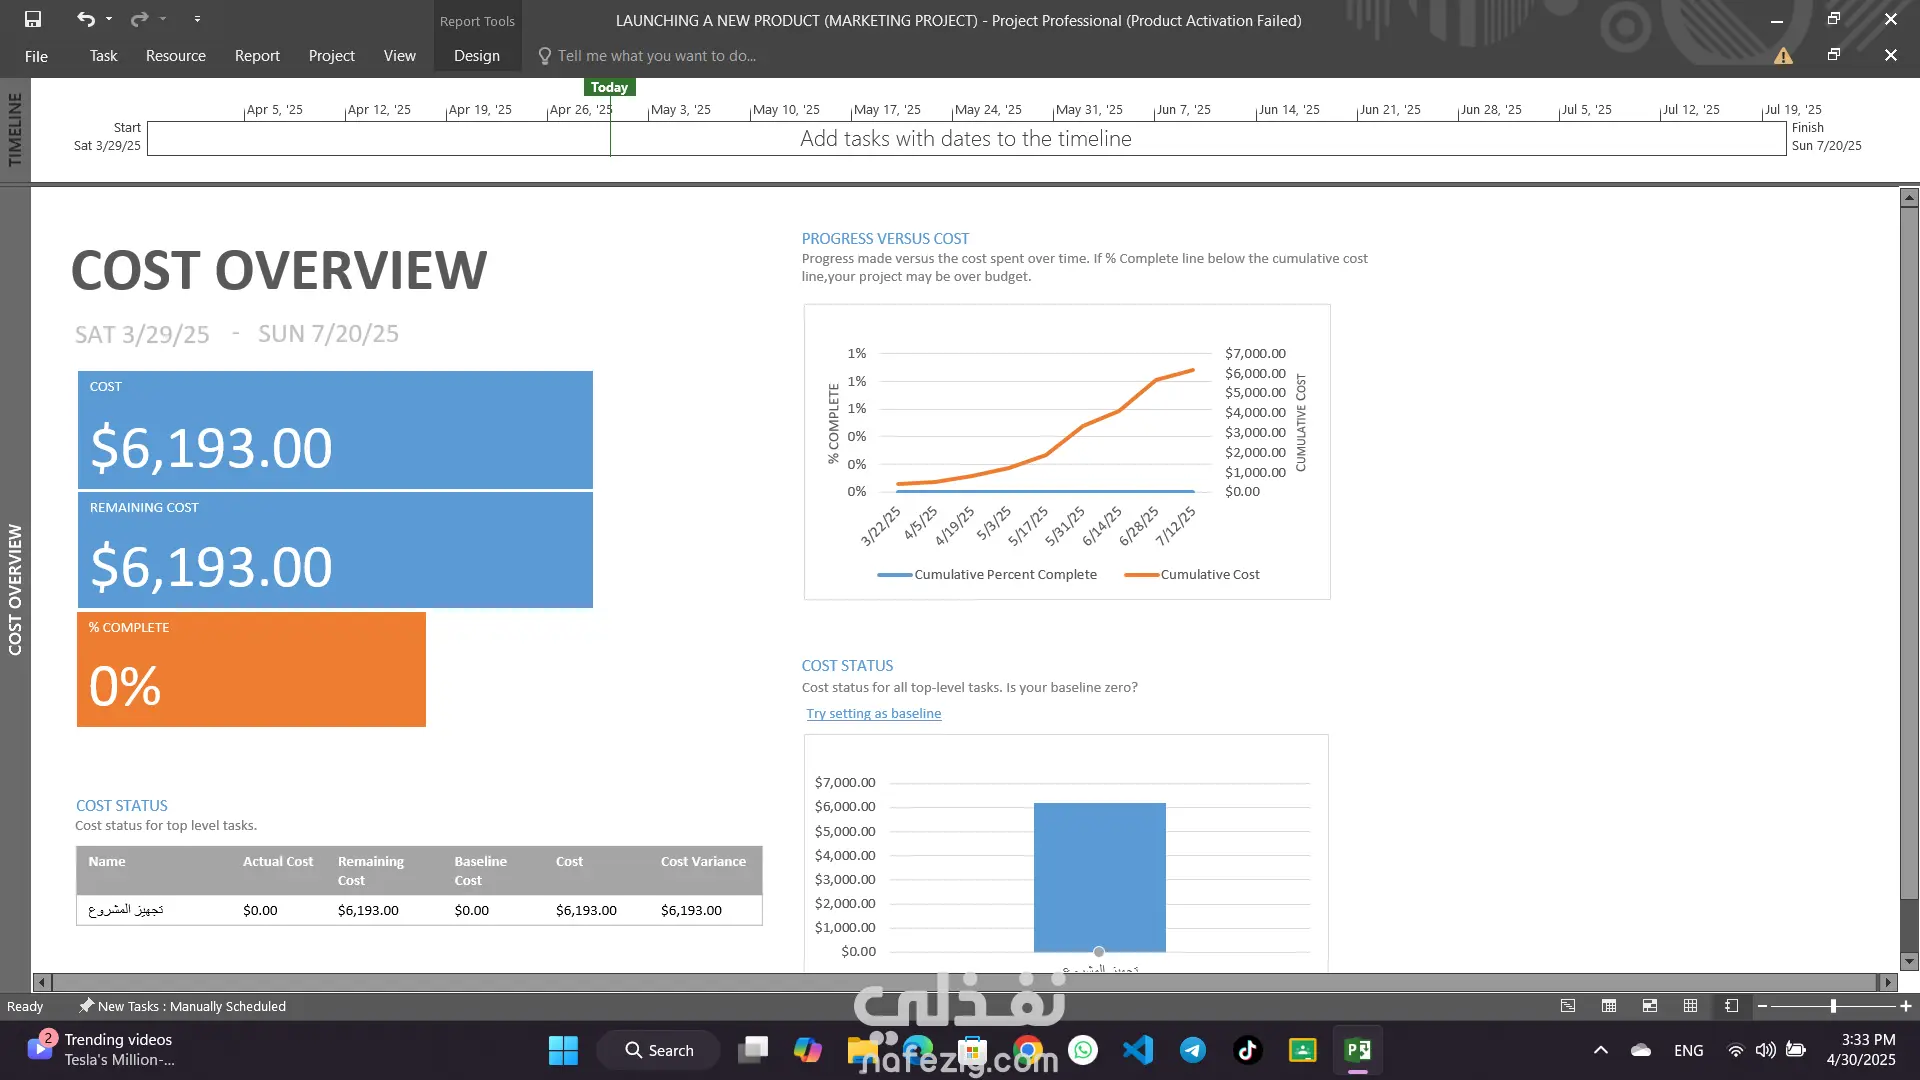1920x1080 pixels.
Task: Click the Save icon in title bar
Action: pos(33,19)
